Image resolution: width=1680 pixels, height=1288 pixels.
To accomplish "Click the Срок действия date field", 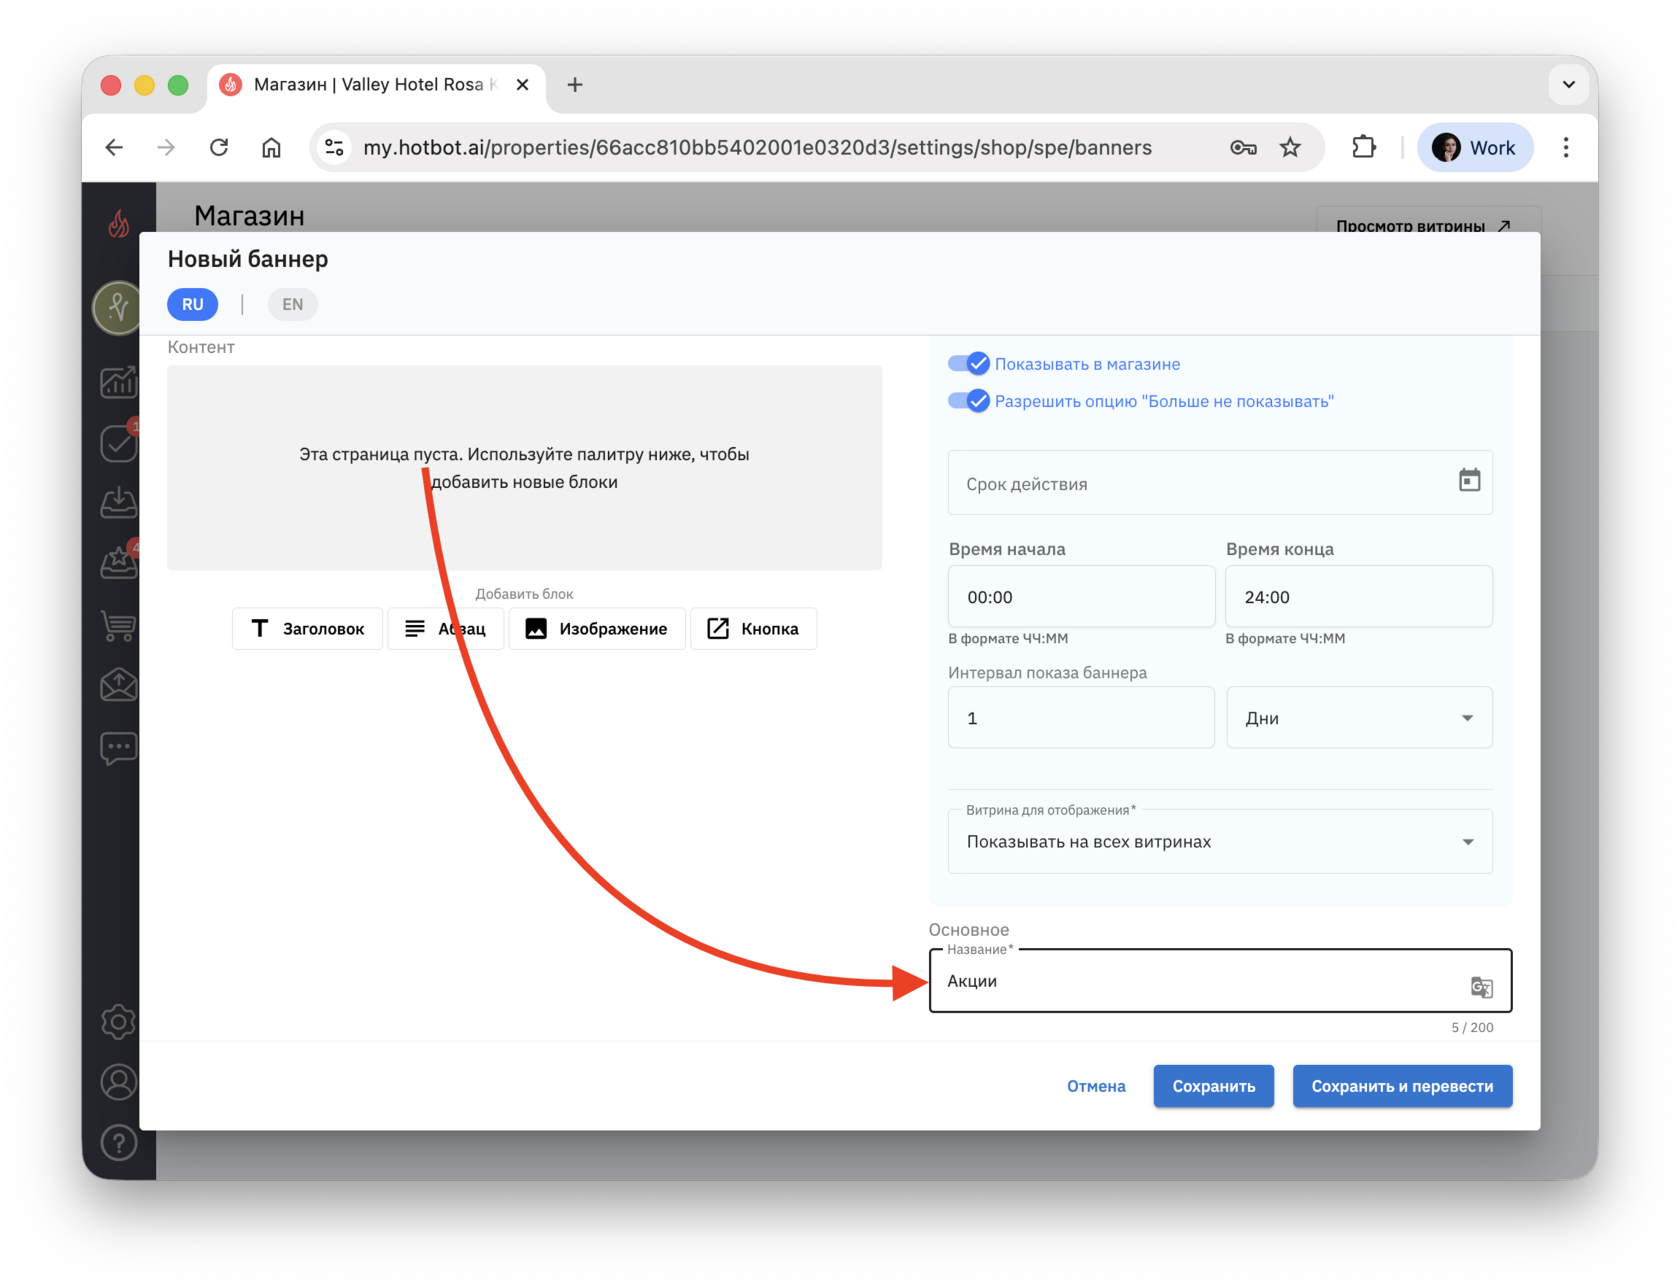I will [1220, 483].
